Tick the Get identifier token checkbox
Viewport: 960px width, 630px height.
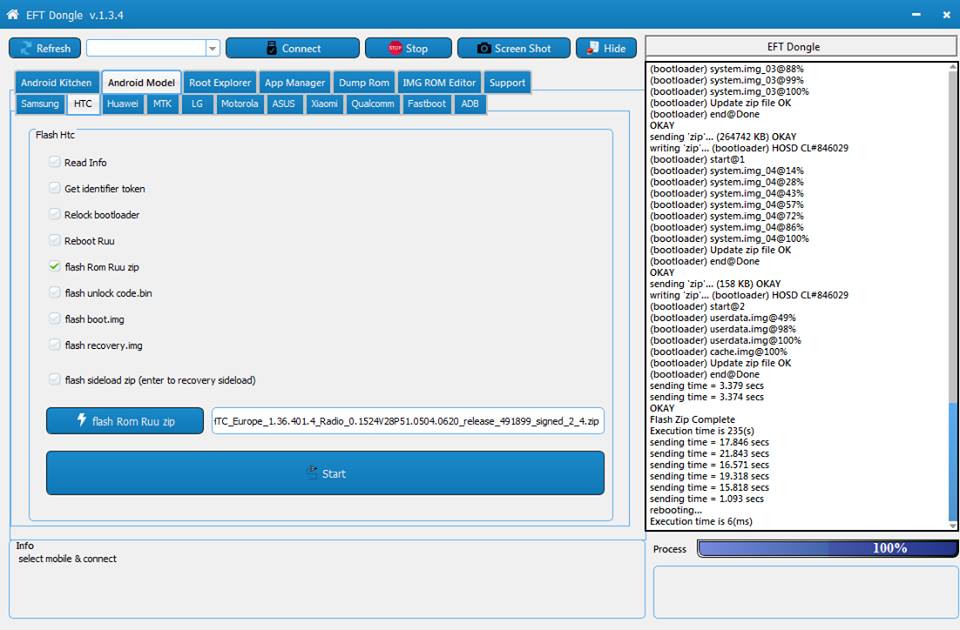(x=54, y=188)
